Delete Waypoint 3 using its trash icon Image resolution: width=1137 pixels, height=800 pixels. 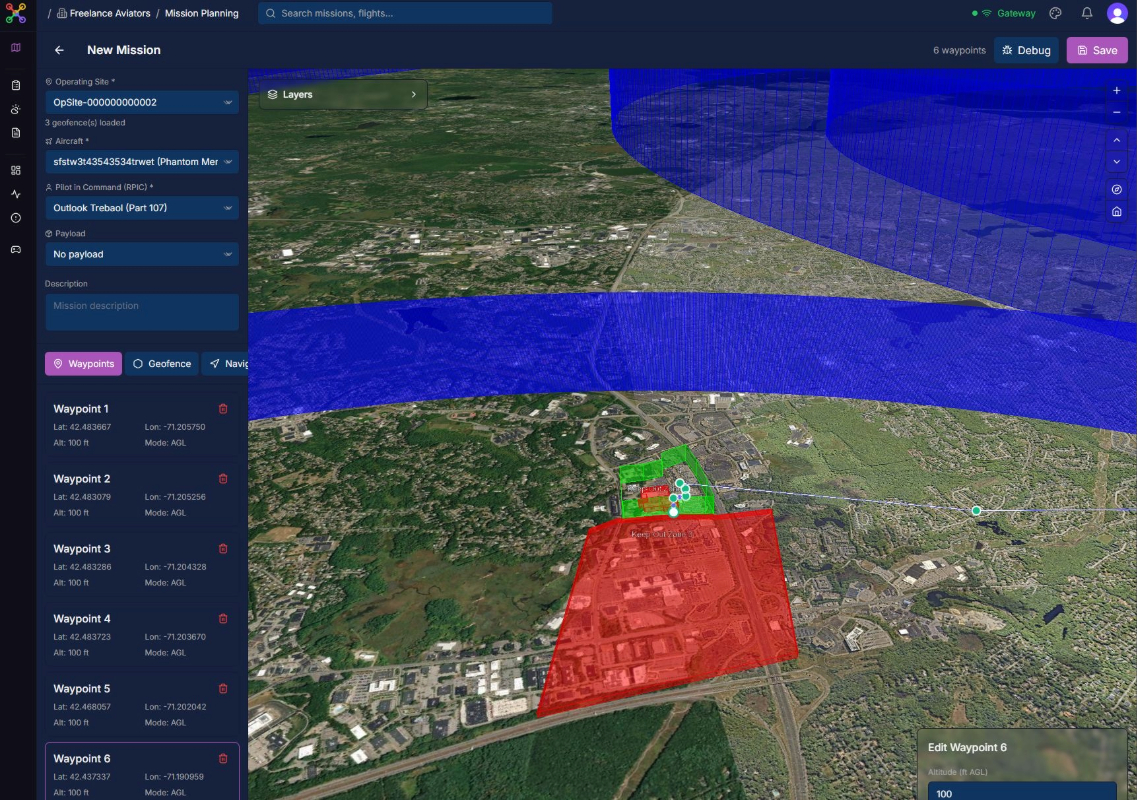(x=223, y=548)
